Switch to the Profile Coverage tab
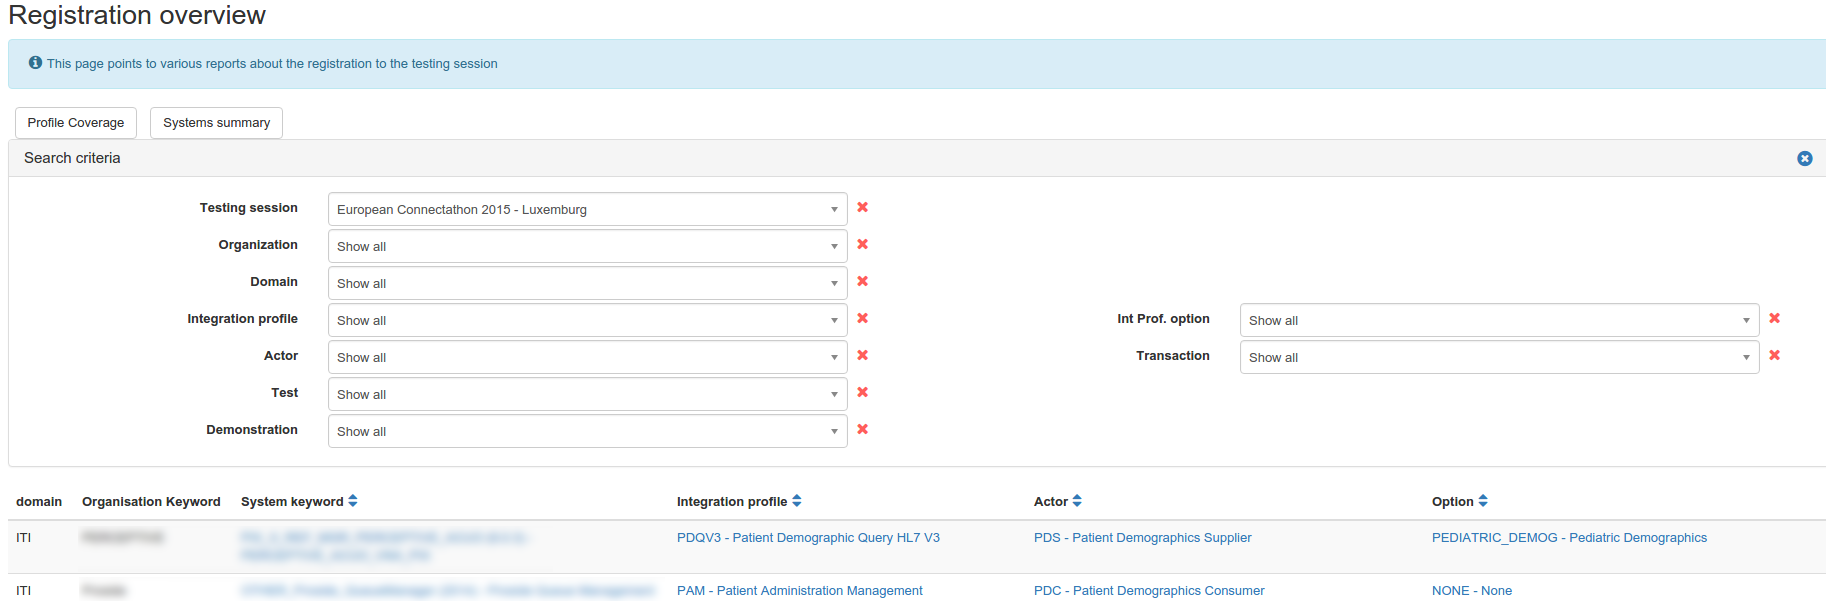This screenshot has height=608, width=1826. point(76,123)
